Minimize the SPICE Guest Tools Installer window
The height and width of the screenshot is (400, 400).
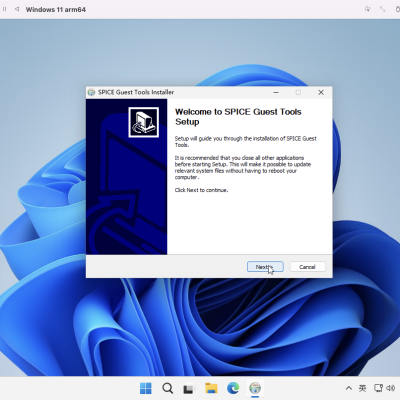pyautogui.click(x=276, y=92)
